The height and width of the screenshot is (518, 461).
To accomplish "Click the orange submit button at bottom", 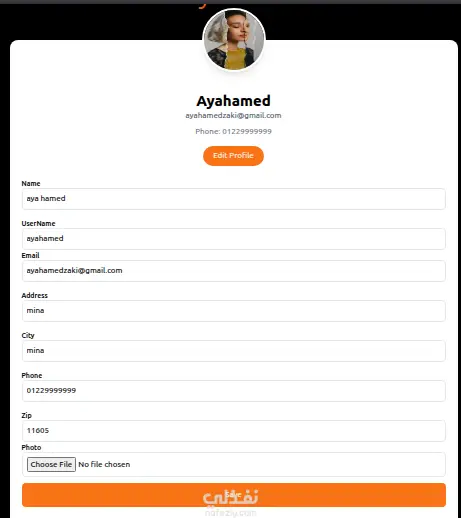I will tap(234, 495).
